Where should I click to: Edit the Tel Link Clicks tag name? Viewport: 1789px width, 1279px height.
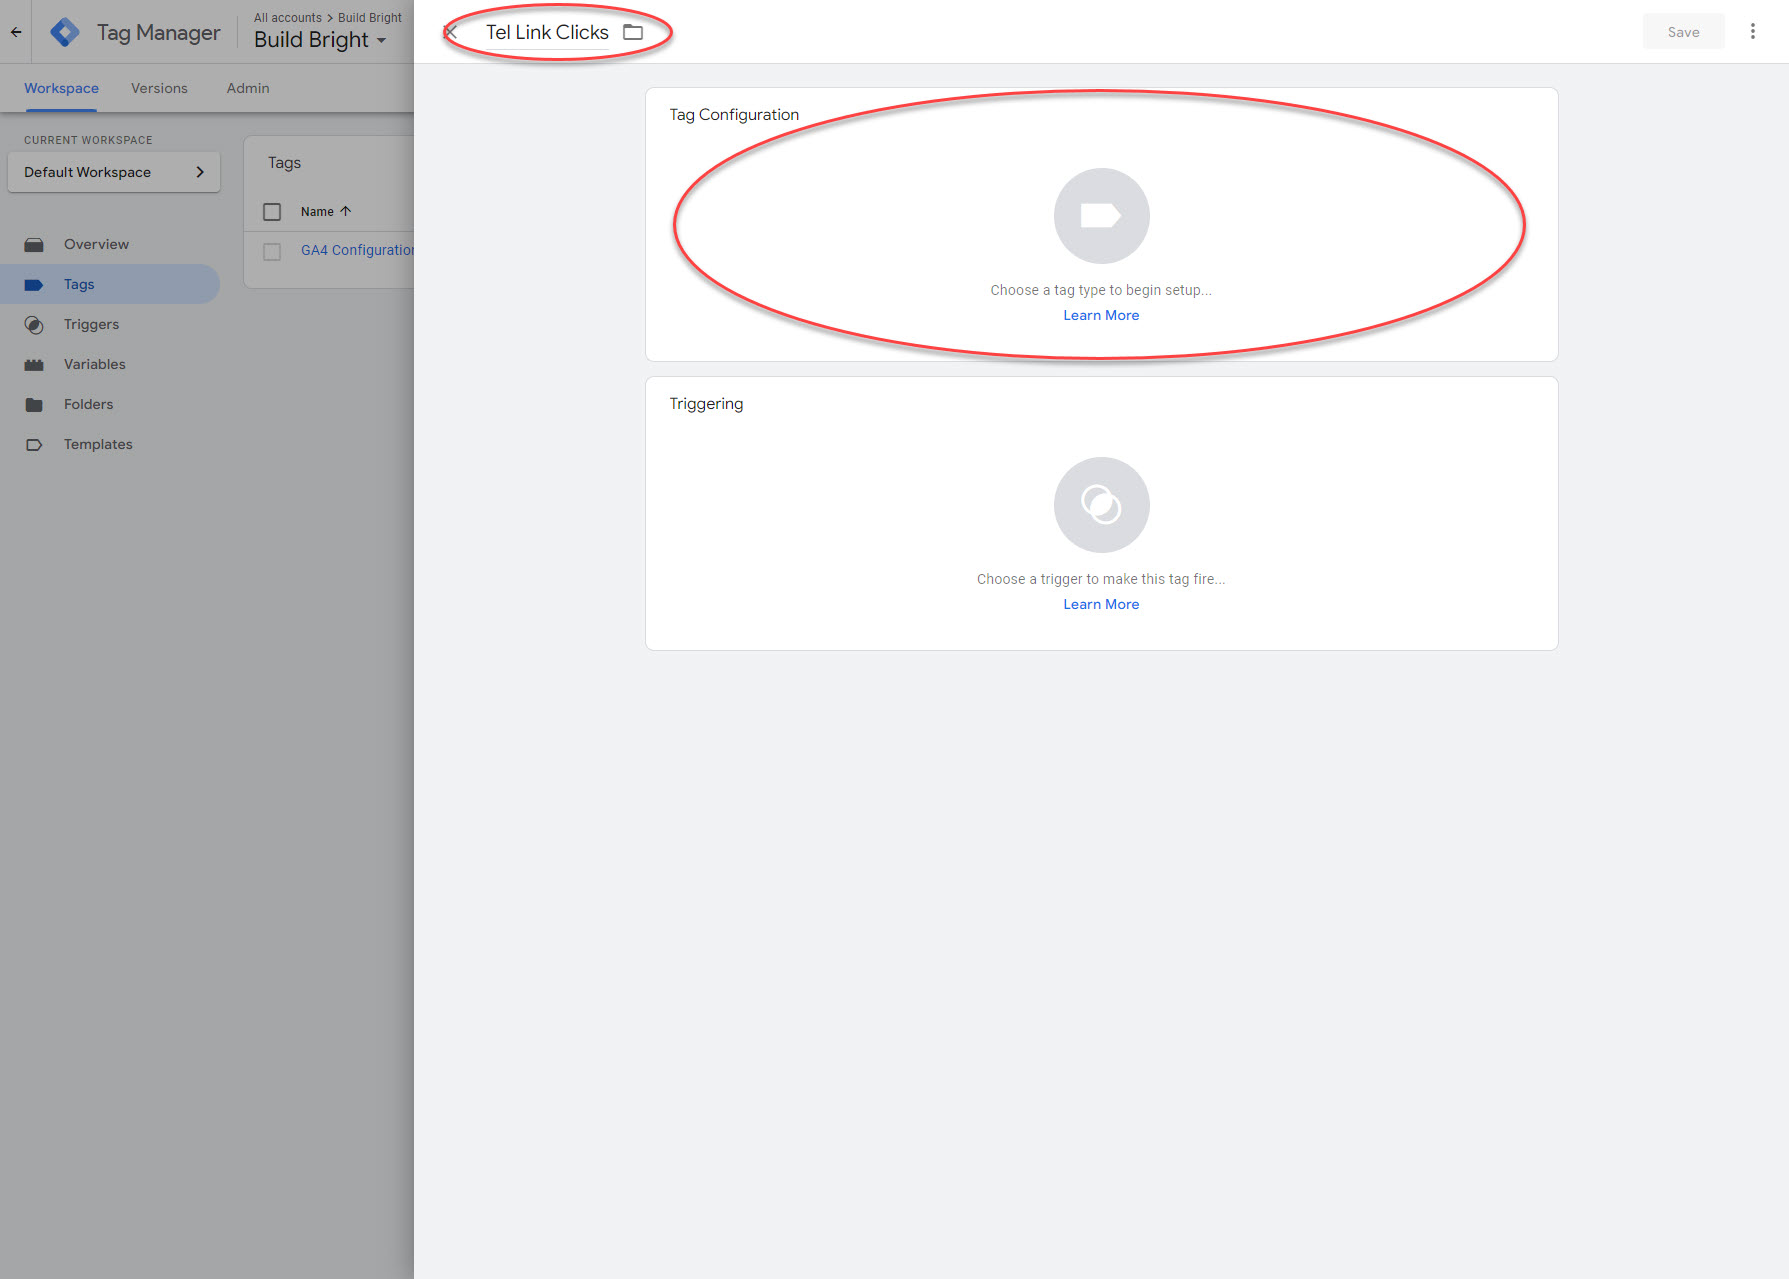tap(547, 32)
